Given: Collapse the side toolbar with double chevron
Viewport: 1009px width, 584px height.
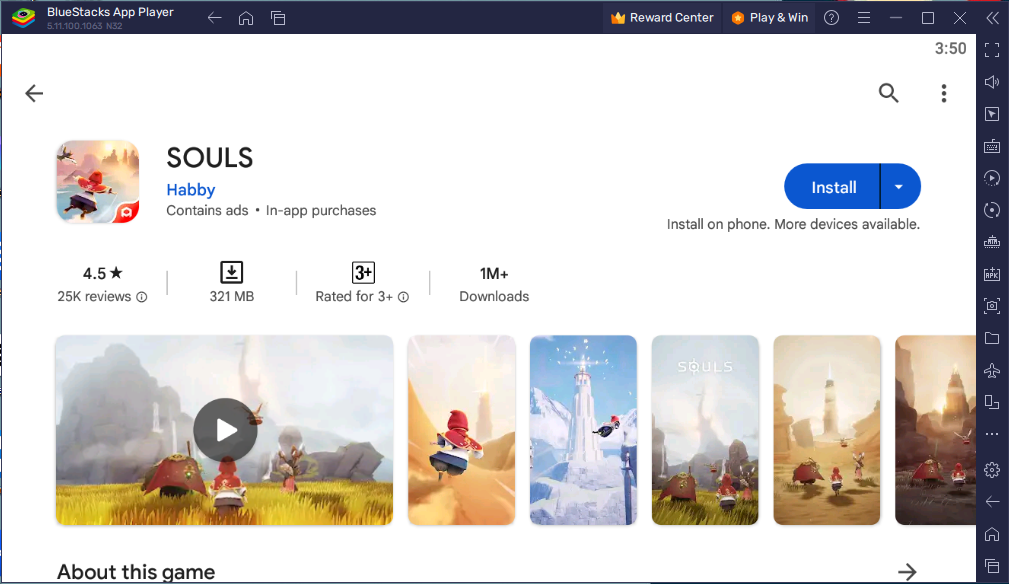Looking at the screenshot, I should 992,18.
